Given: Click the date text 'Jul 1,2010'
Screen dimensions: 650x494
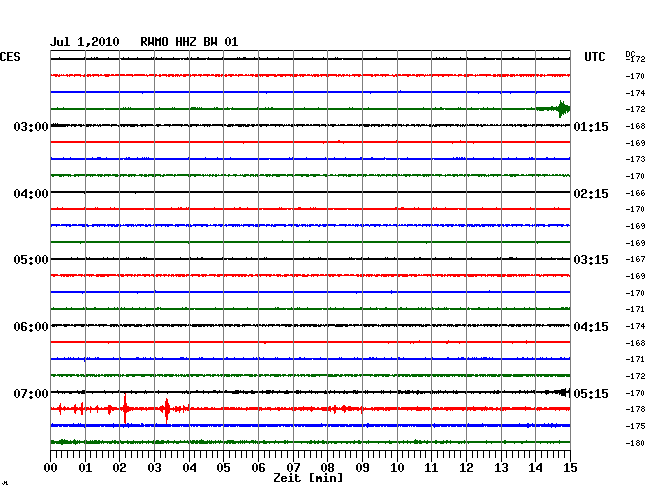Looking at the screenshot, I should point(85,42).
